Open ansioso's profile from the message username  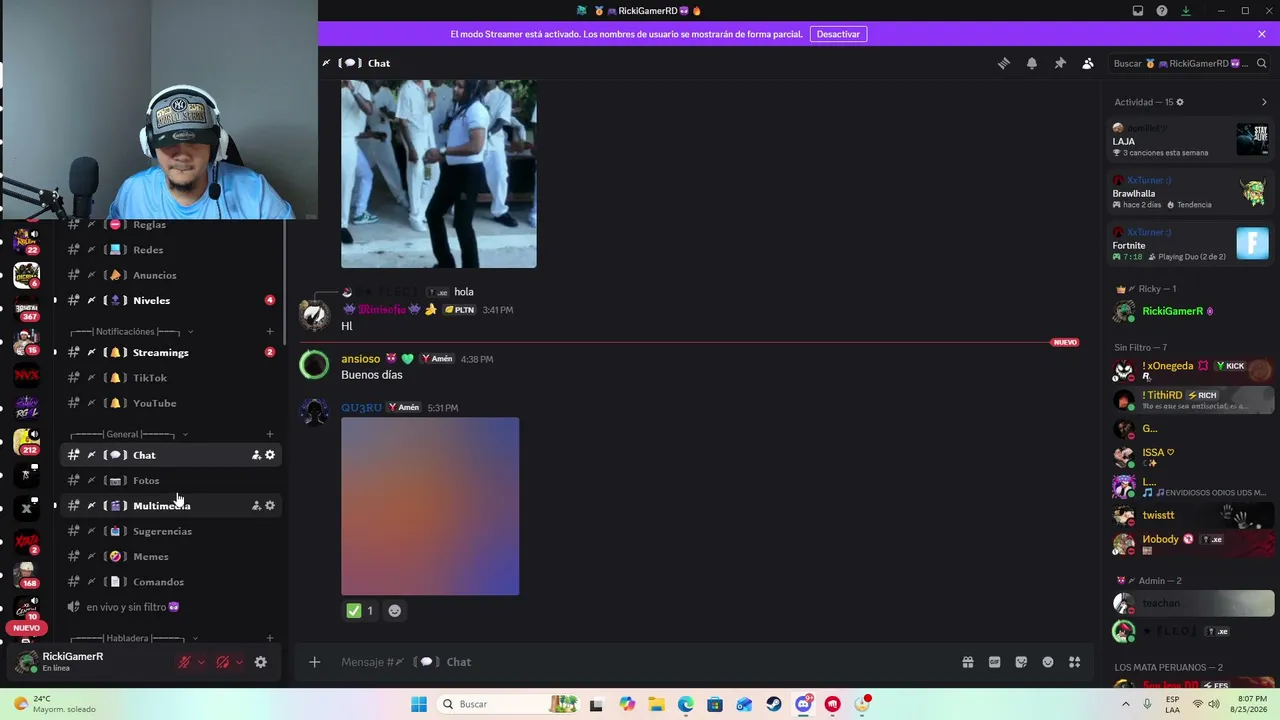coord(361,359)
